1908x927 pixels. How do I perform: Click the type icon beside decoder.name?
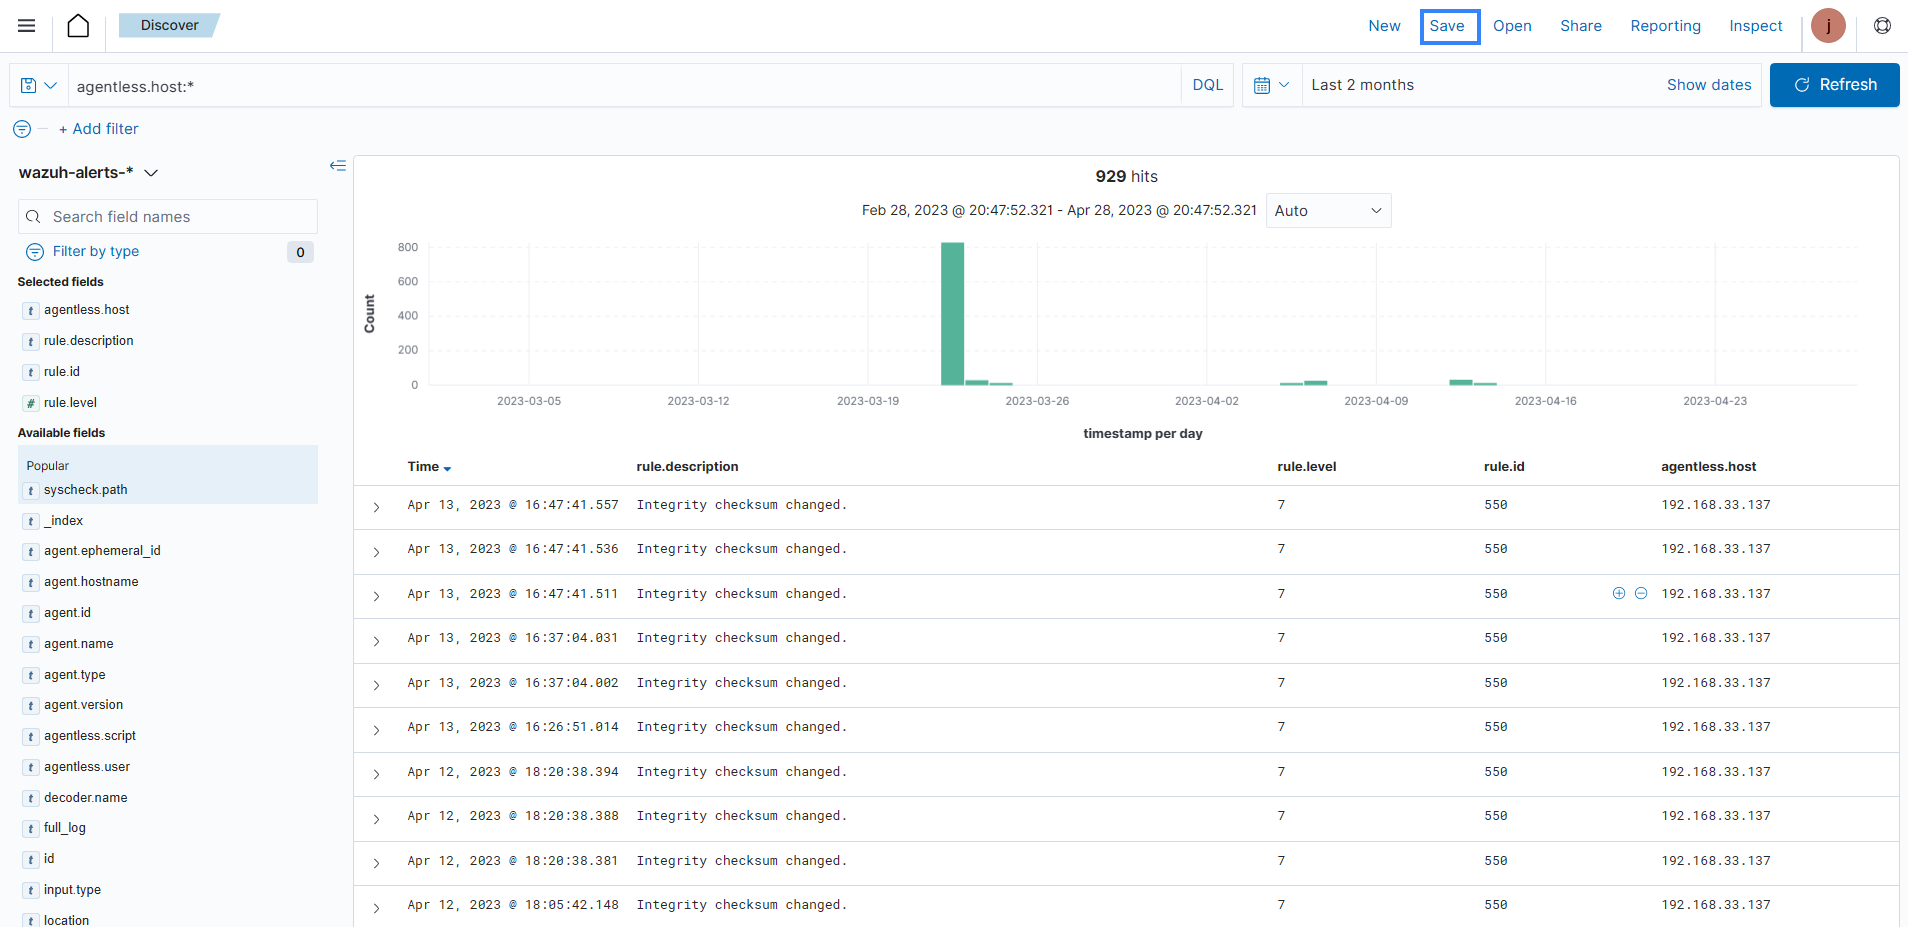(31, 799)
